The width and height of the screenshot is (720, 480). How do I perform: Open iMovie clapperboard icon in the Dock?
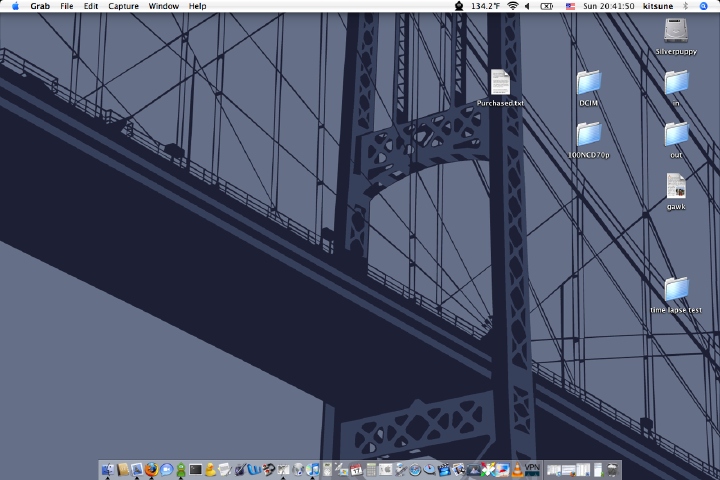444,470
